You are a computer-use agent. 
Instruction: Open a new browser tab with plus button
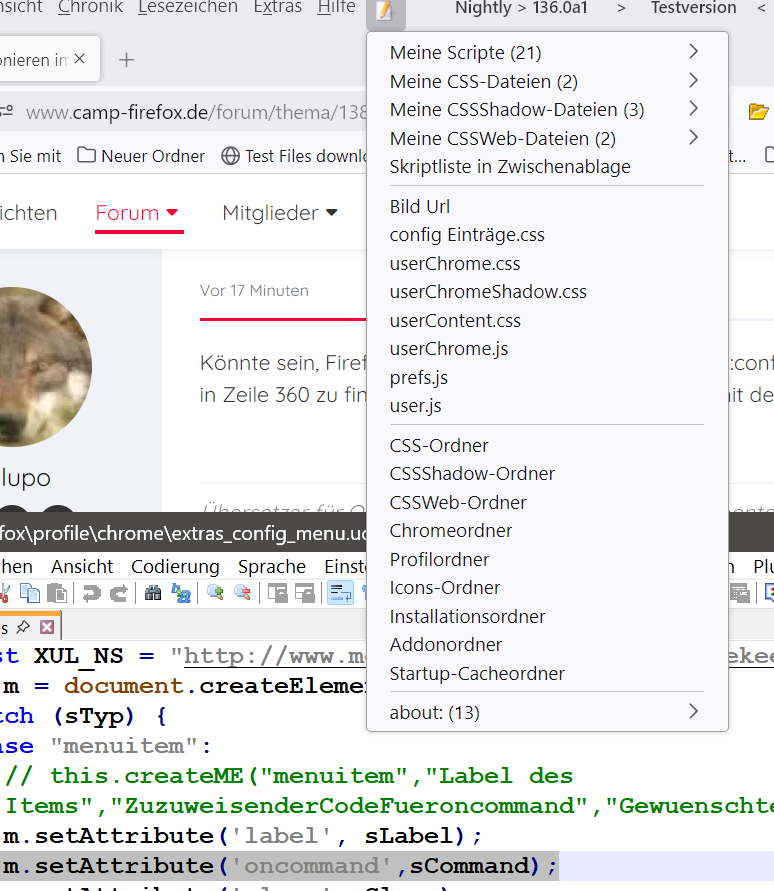click(x=127, y=60)
